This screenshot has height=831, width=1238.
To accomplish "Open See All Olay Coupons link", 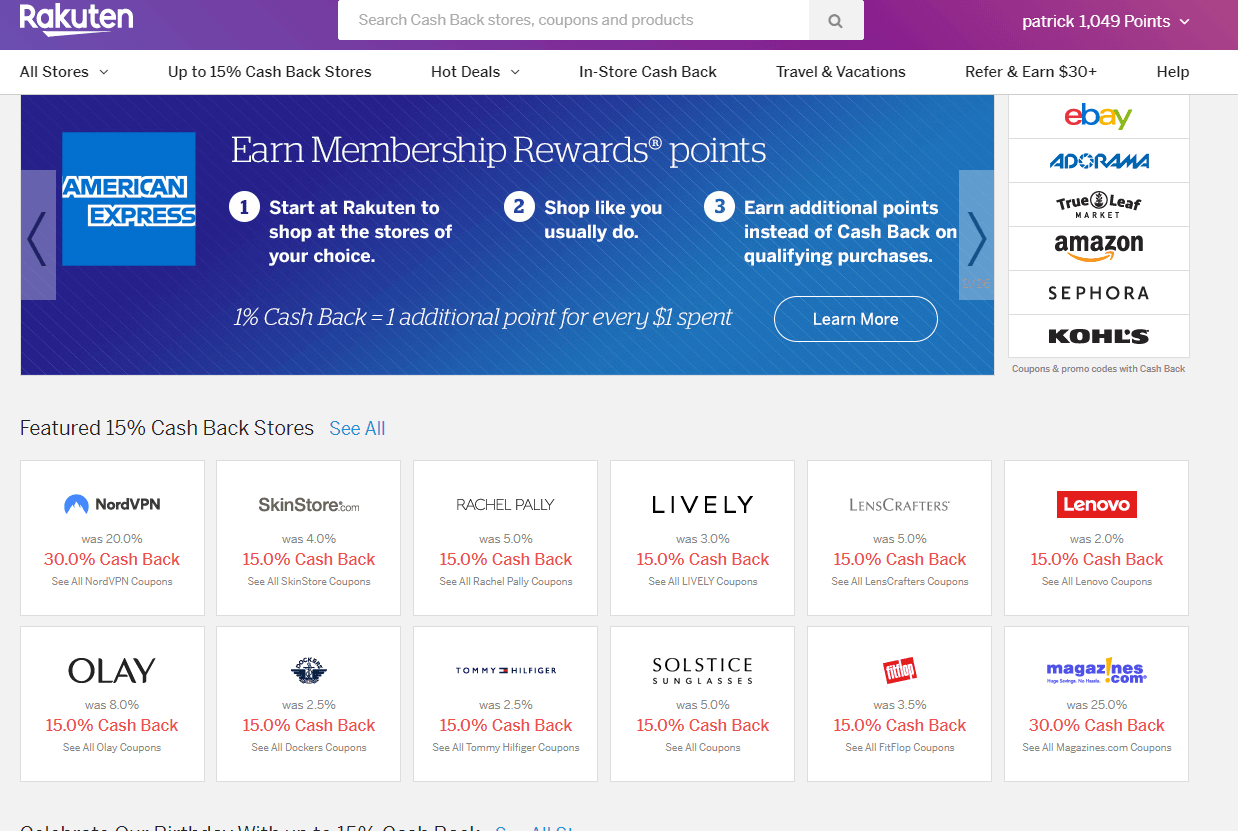I will (112, 748).
